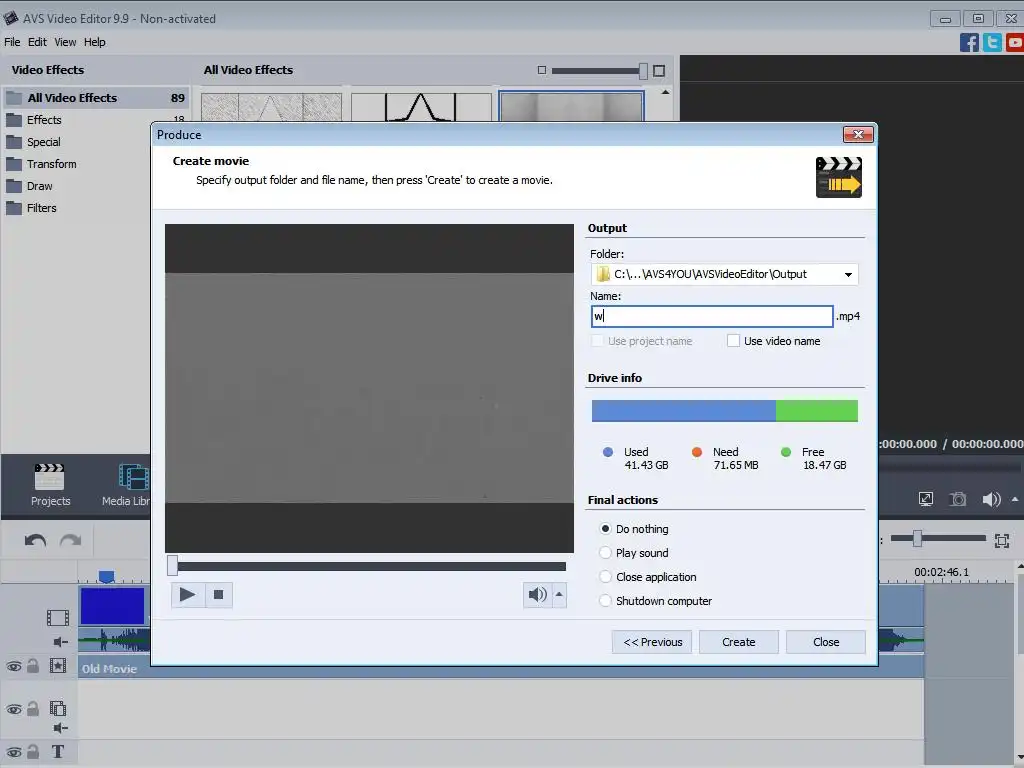
Task: Click the video overlay track icon
Action: (x=57, y=709)
